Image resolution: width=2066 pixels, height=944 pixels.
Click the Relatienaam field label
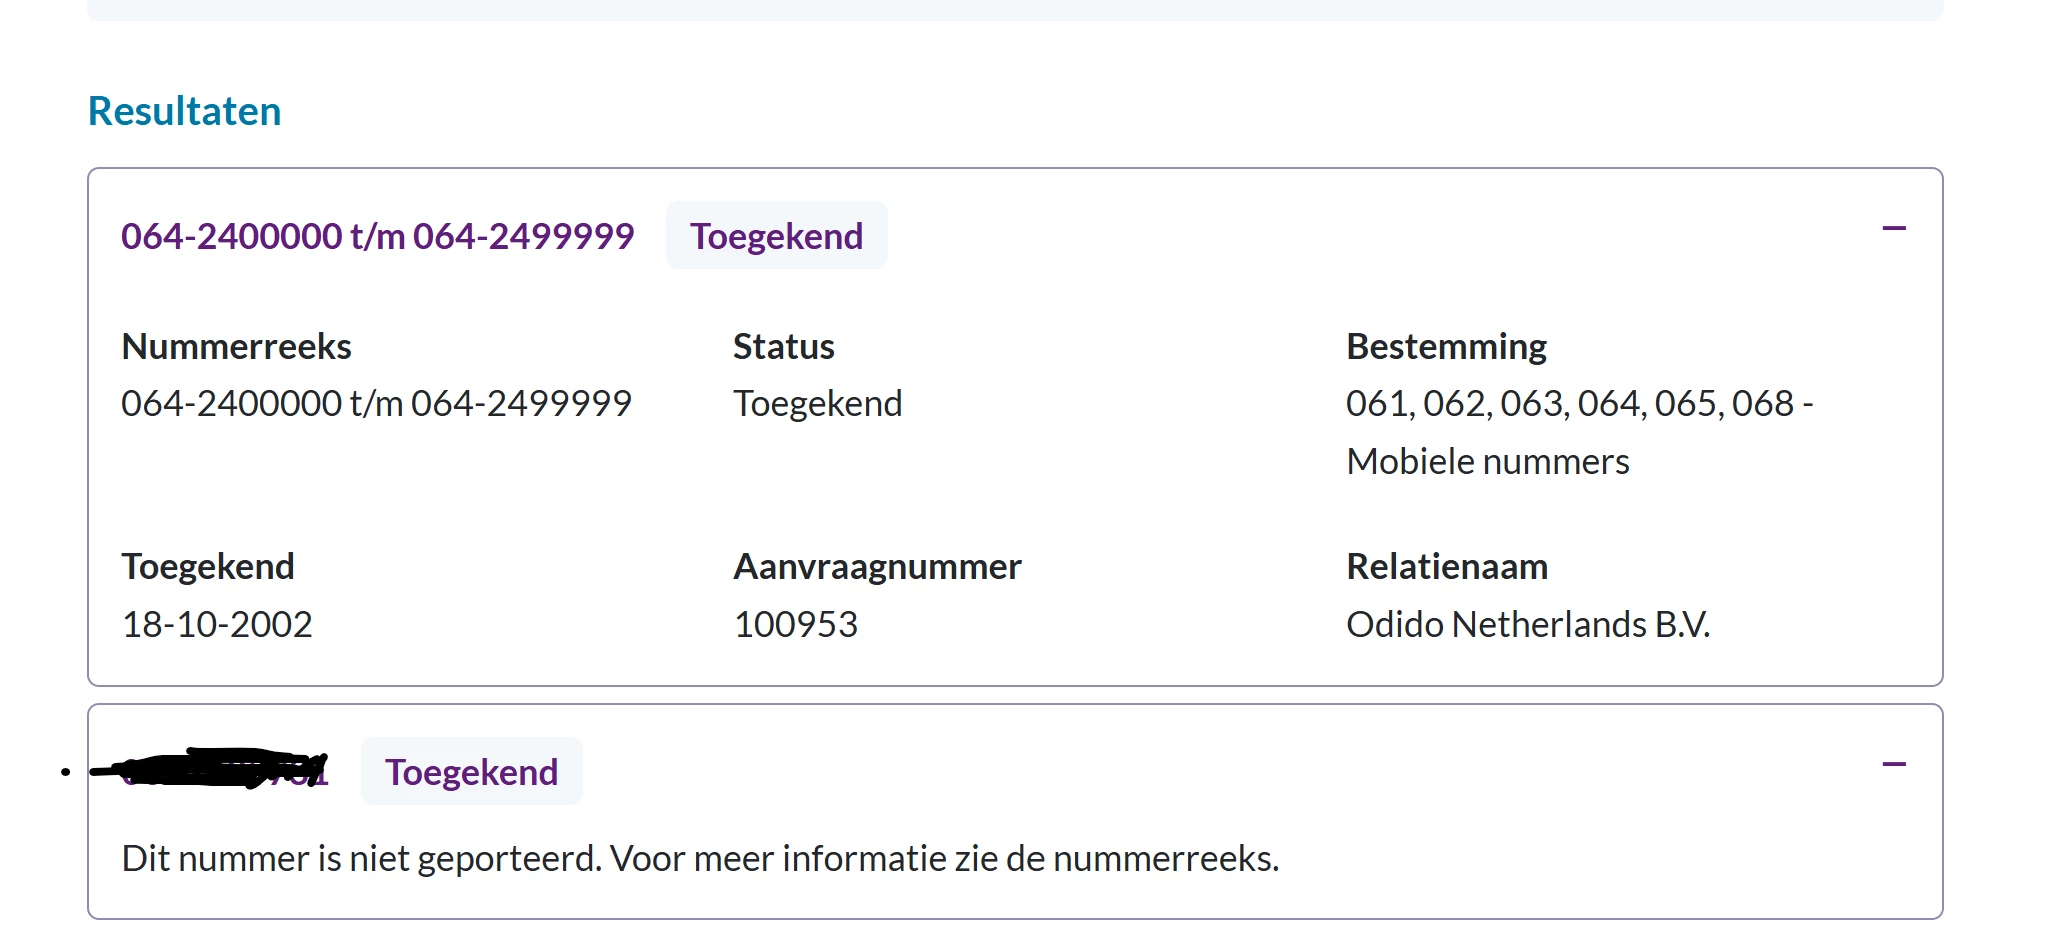coord(1446,567)
